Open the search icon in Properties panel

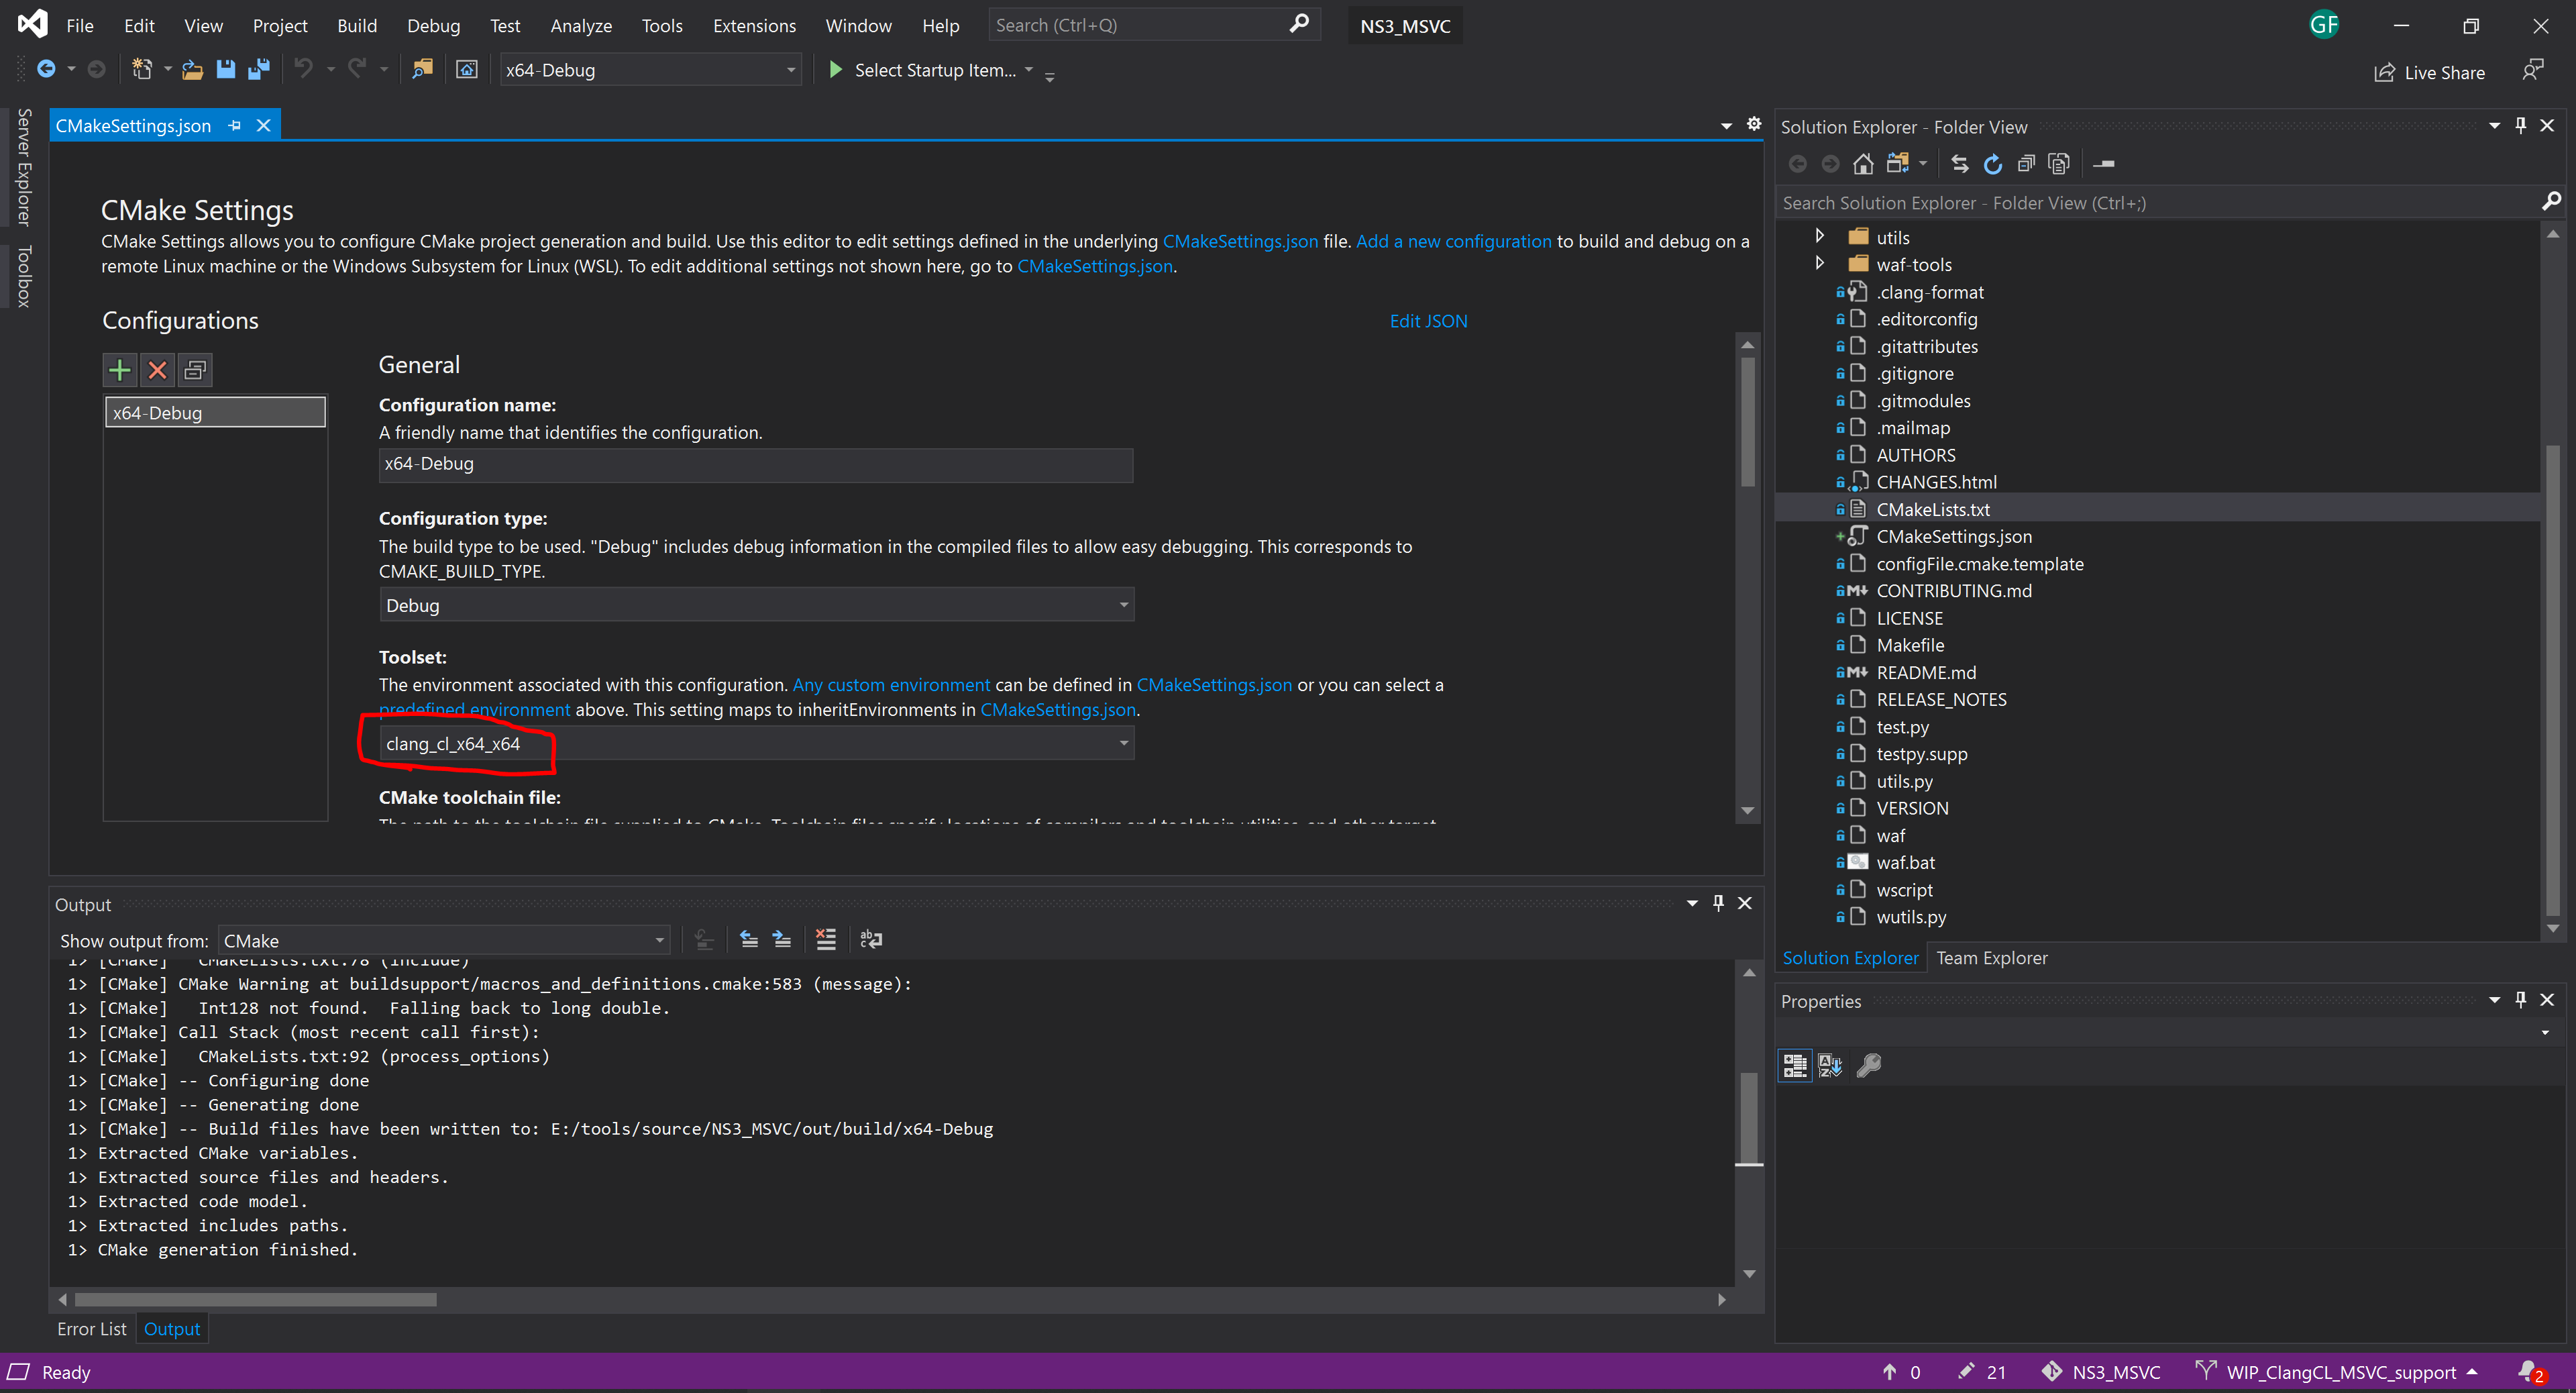[x=1869, y=1065]
